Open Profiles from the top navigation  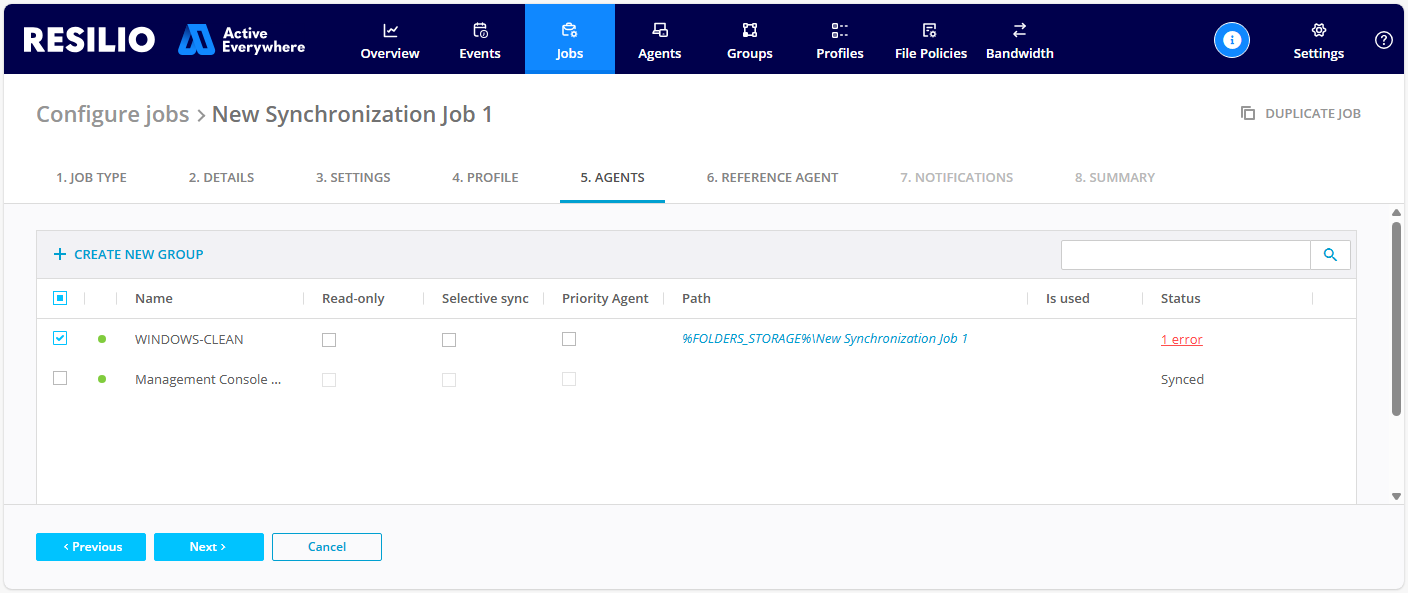840,40
